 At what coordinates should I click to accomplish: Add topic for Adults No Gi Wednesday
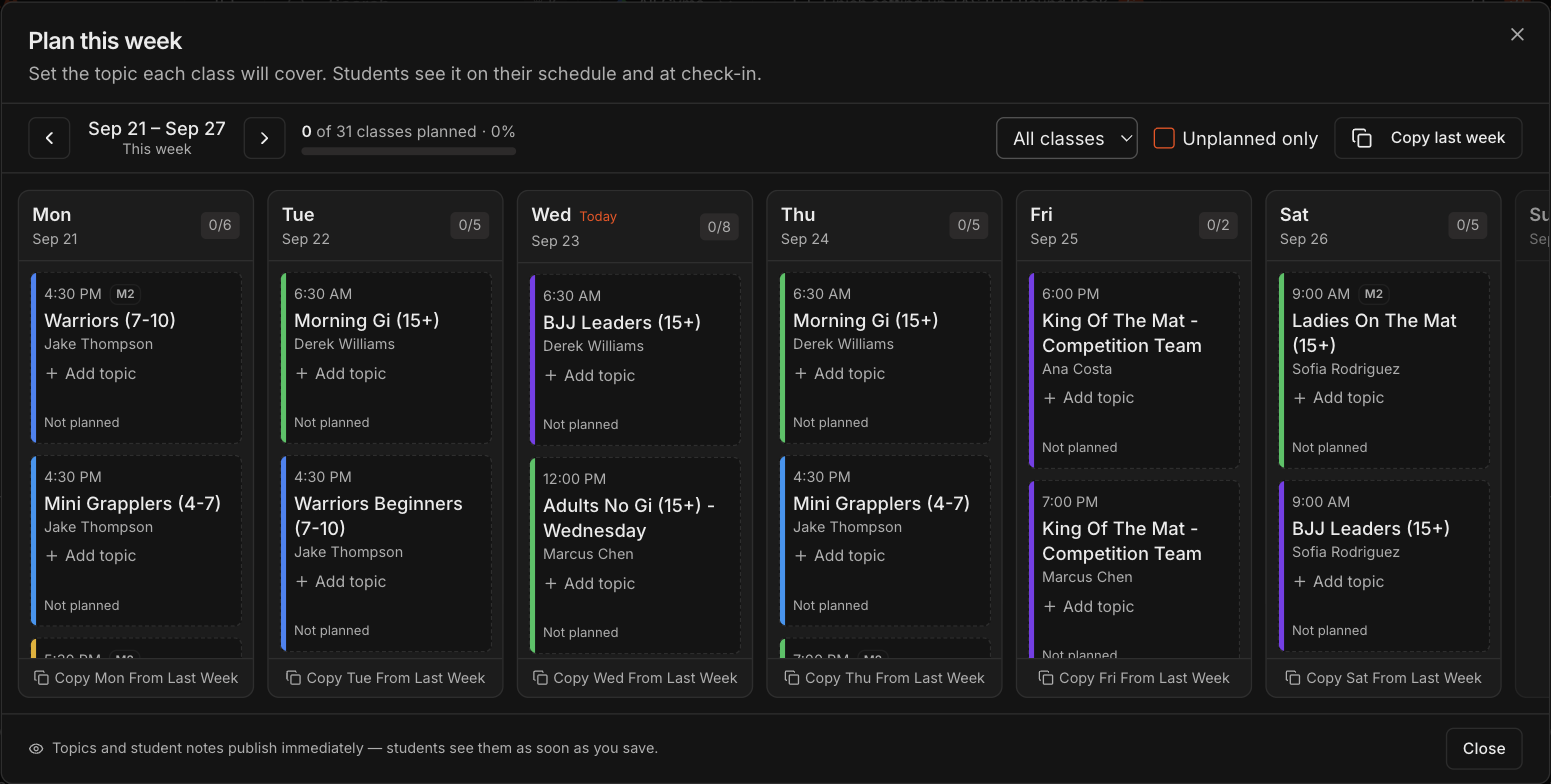pos(589,583)
